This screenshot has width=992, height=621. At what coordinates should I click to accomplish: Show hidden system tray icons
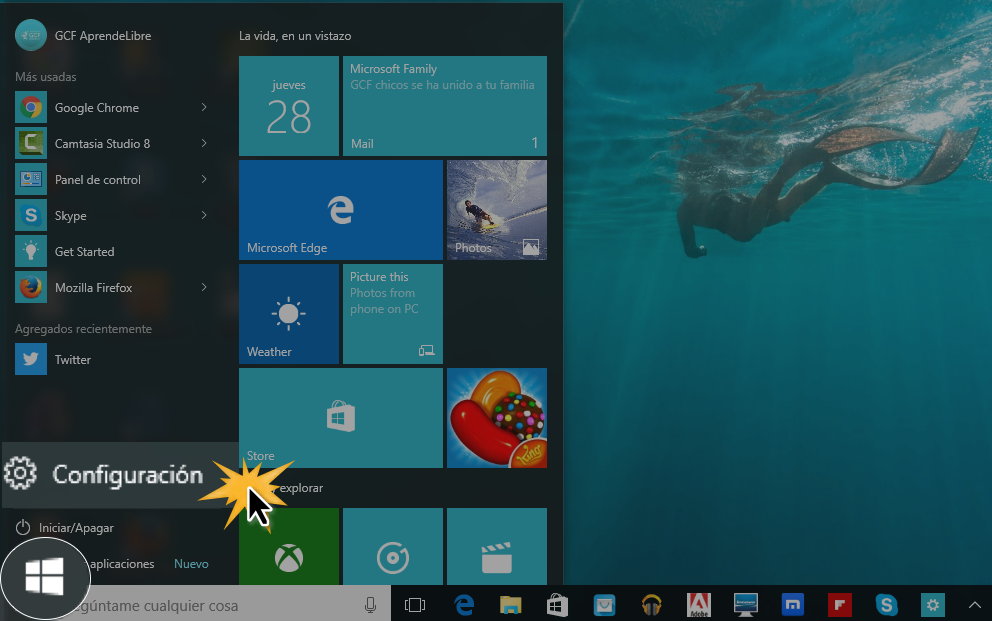pos(974,605)
